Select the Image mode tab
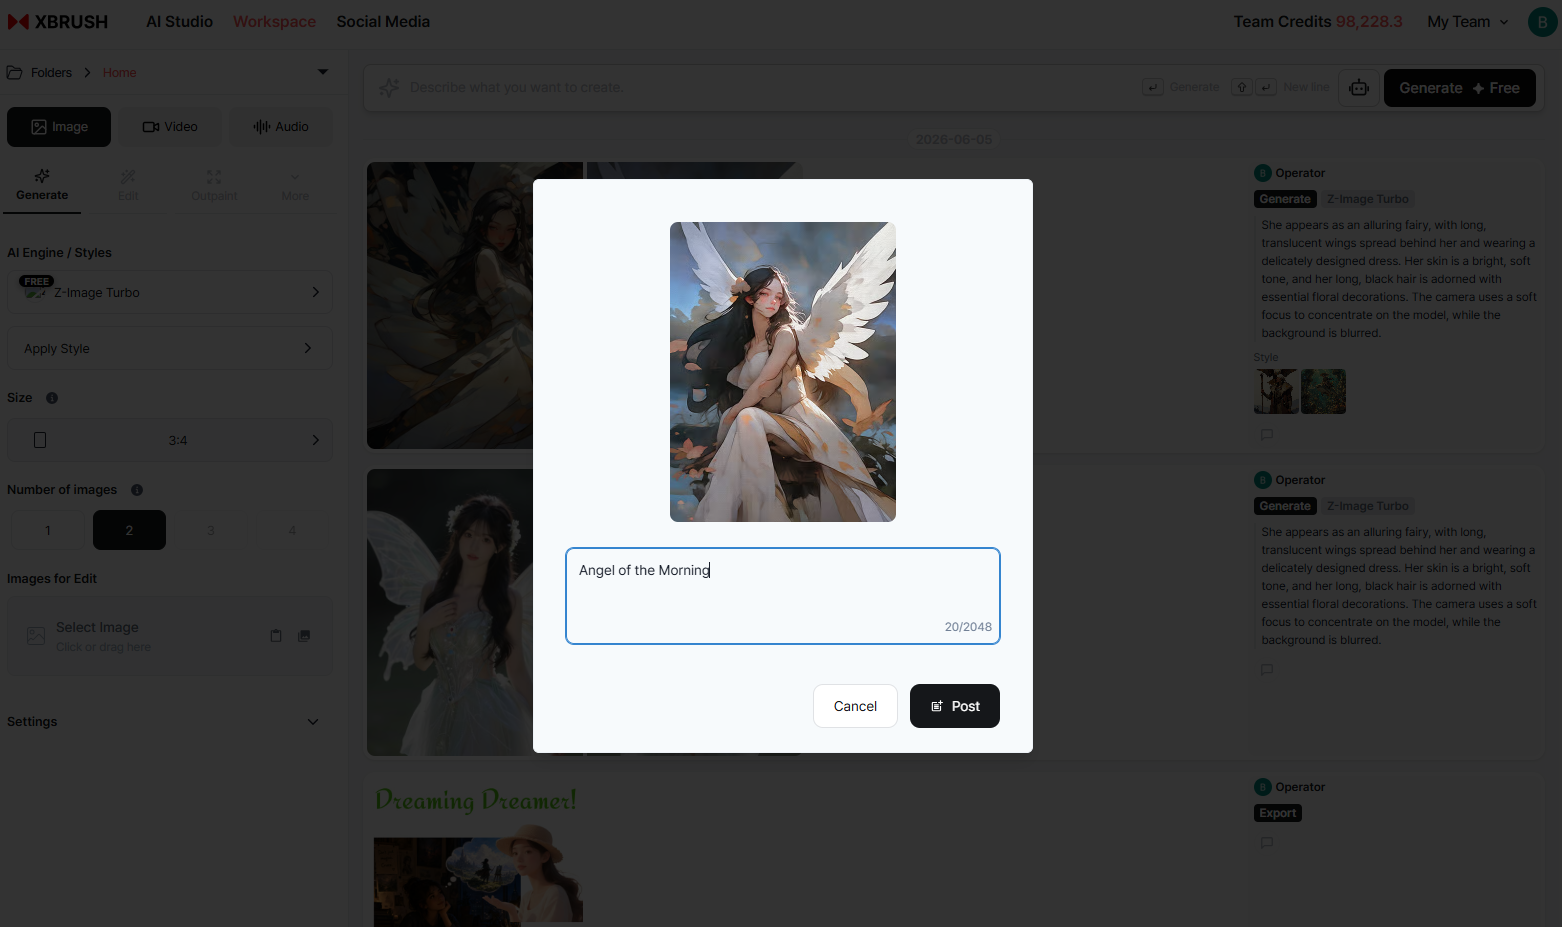Image resolution: width=1562 pixels, height=927 pixels. coord(59,127)
